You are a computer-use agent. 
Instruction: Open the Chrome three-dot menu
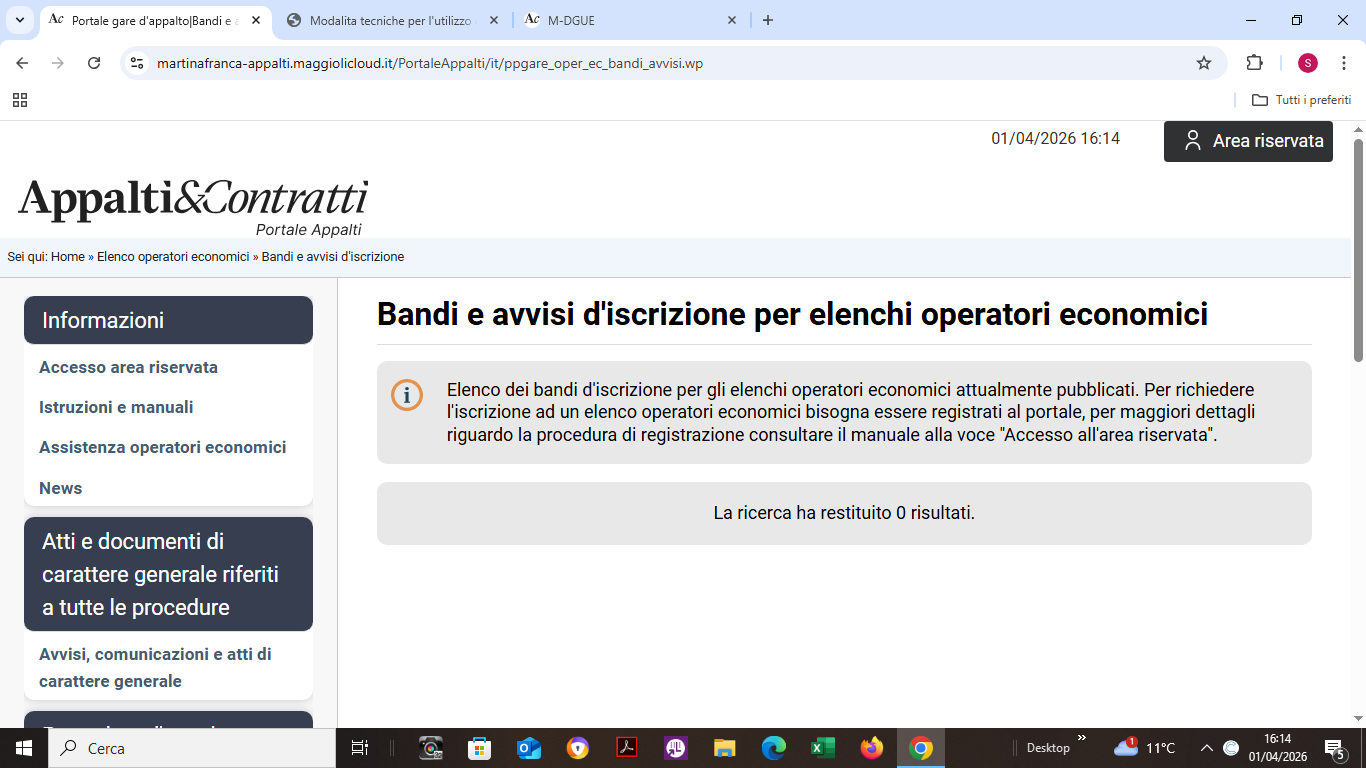pos(1345,63)
